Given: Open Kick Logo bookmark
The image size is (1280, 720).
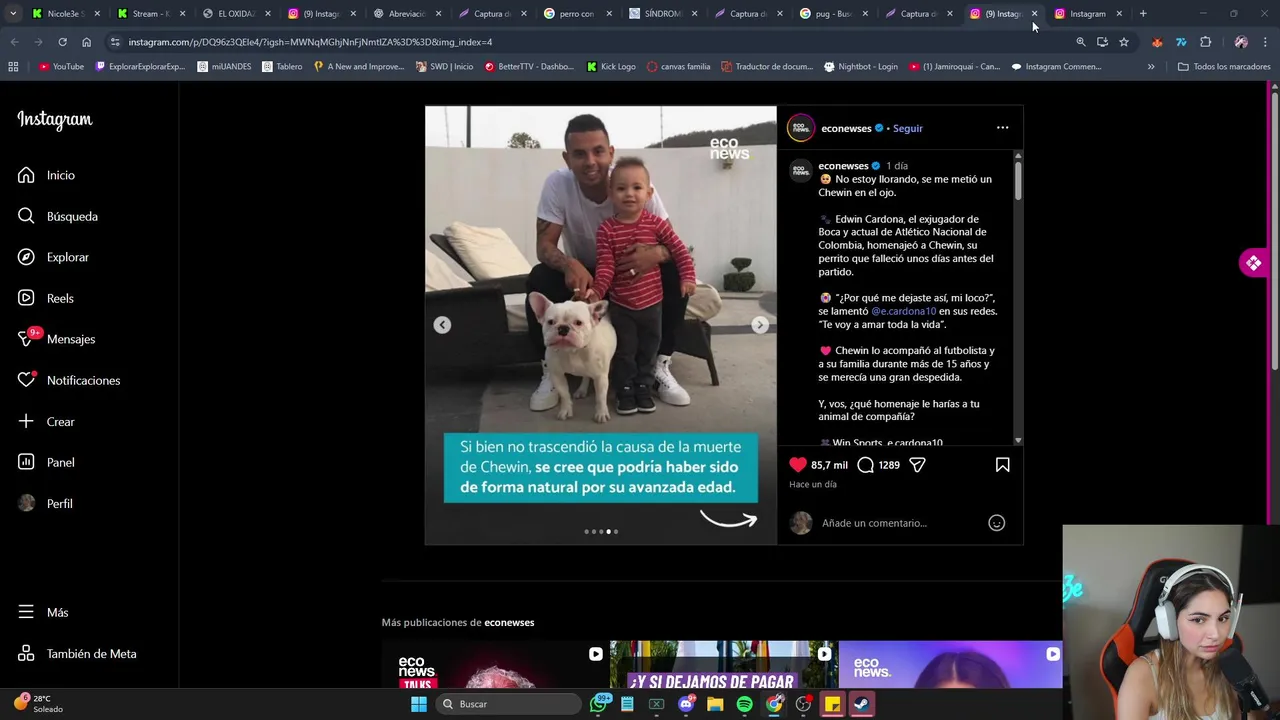Looking at the screenshot, I should 611,67.
